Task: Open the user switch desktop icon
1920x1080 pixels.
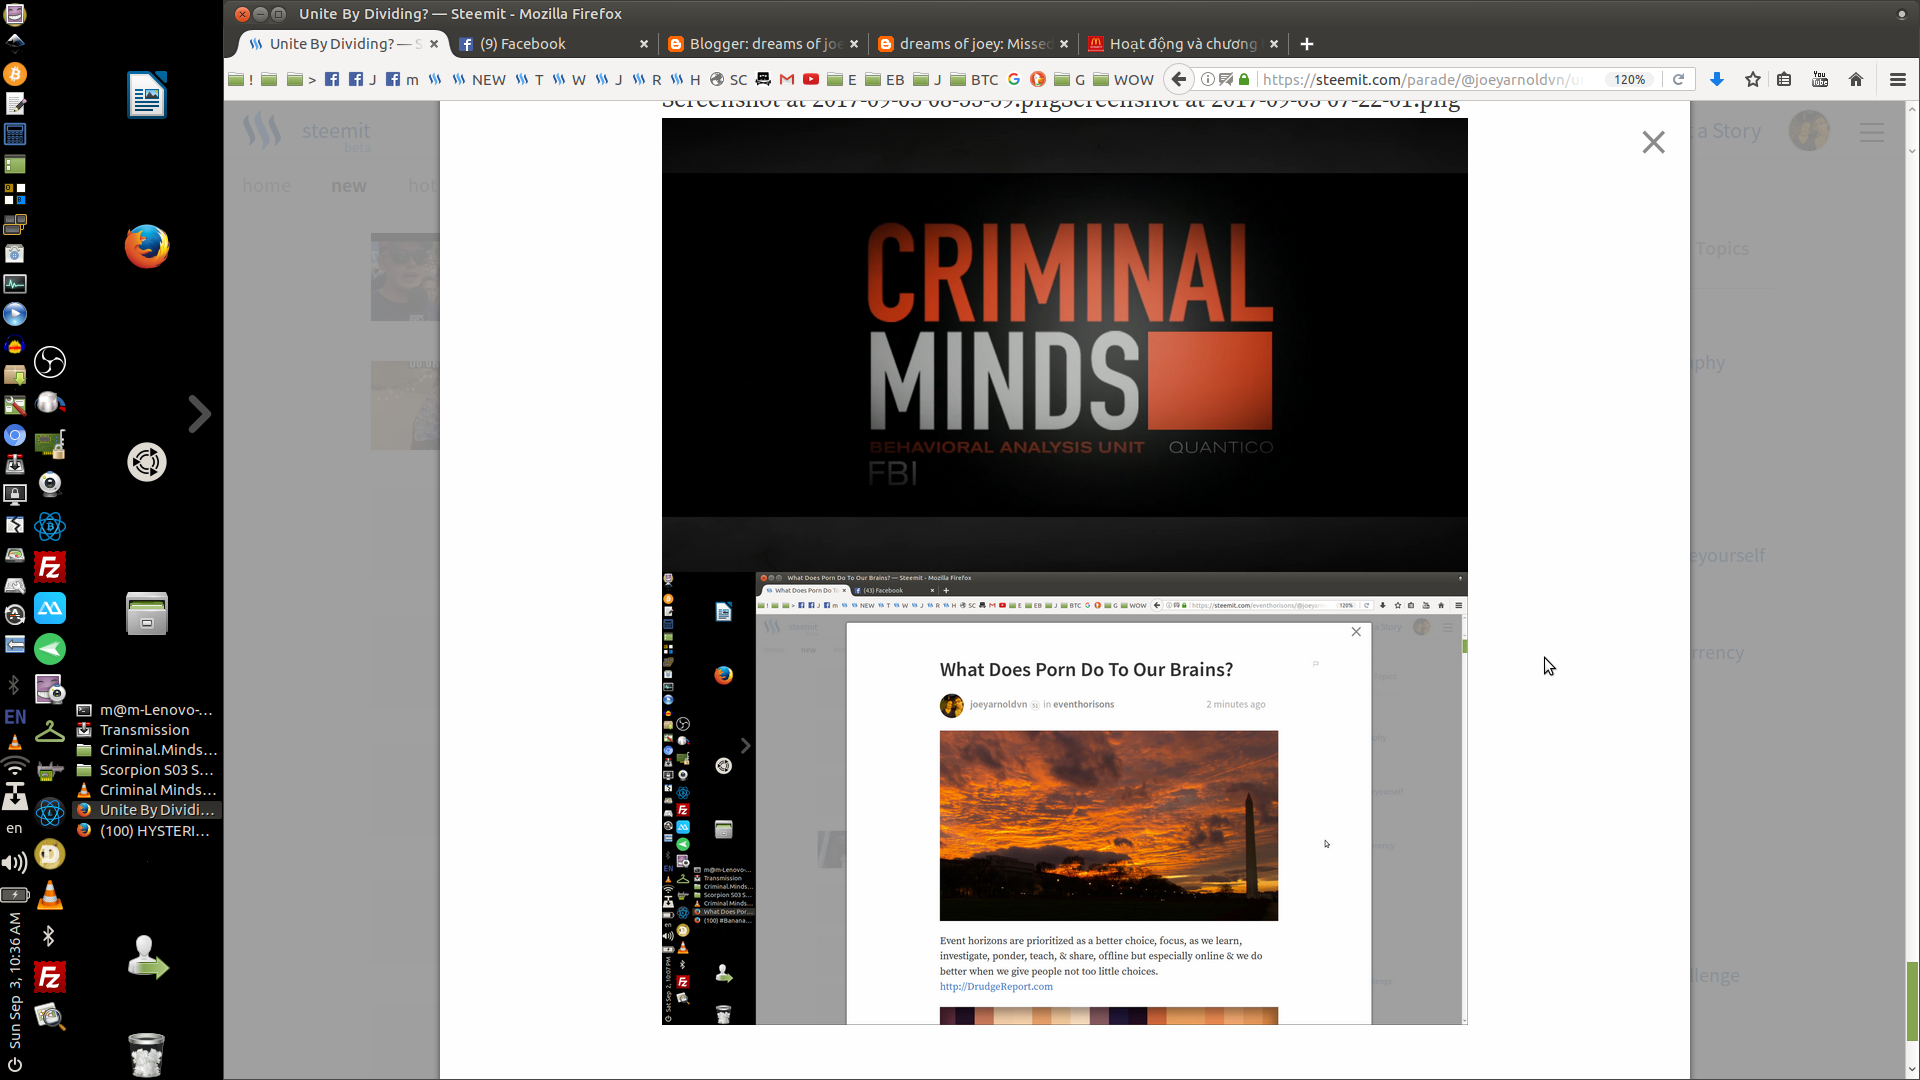Action: pyautogui.click(x=147, y=957)
